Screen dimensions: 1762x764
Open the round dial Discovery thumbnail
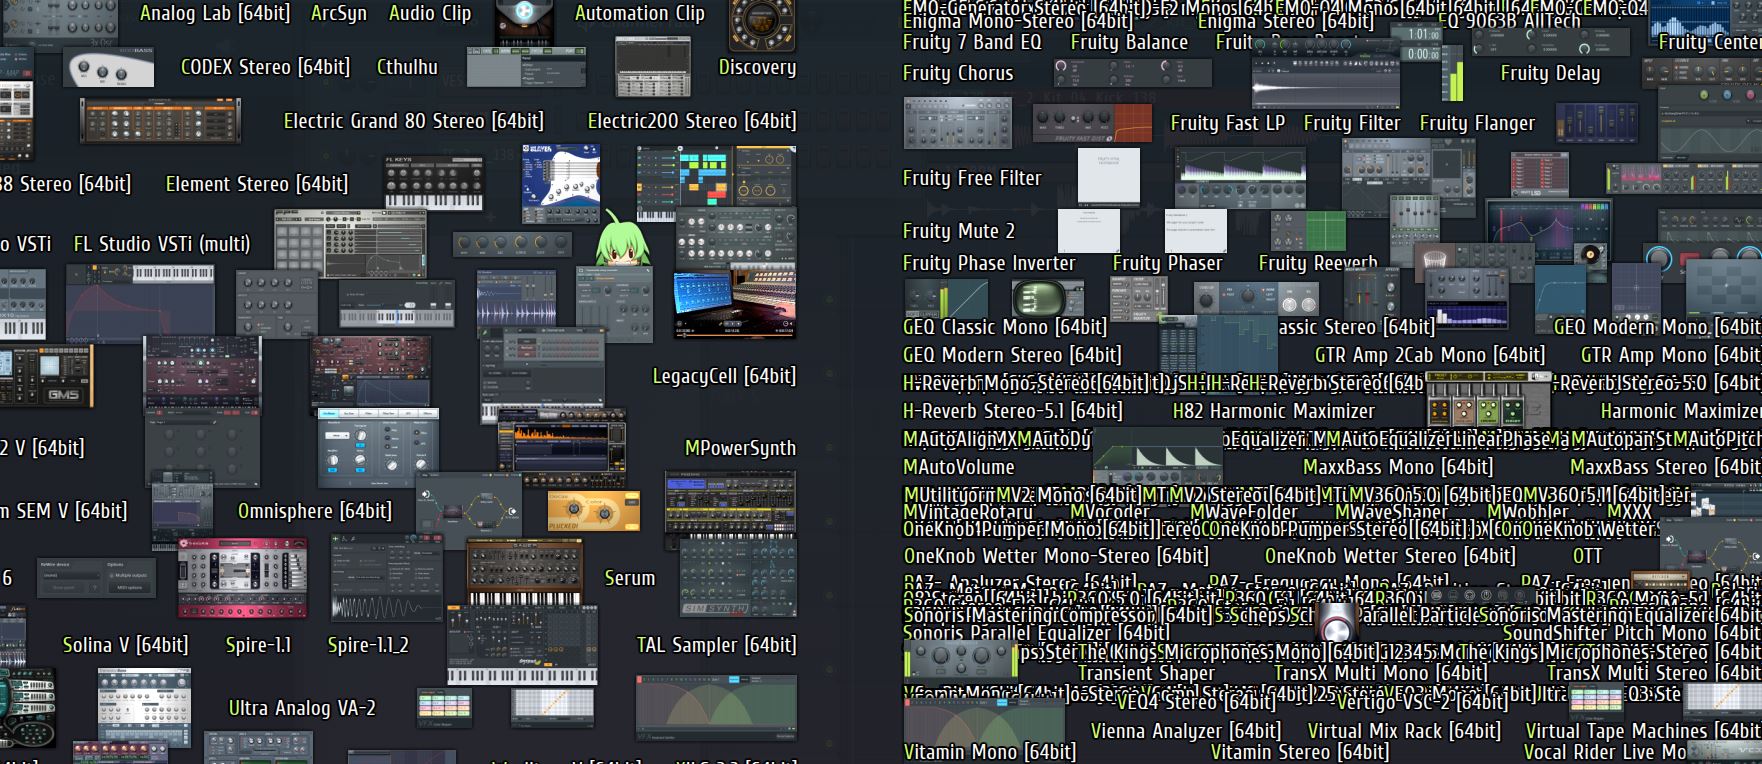click(x=762, y=26)
